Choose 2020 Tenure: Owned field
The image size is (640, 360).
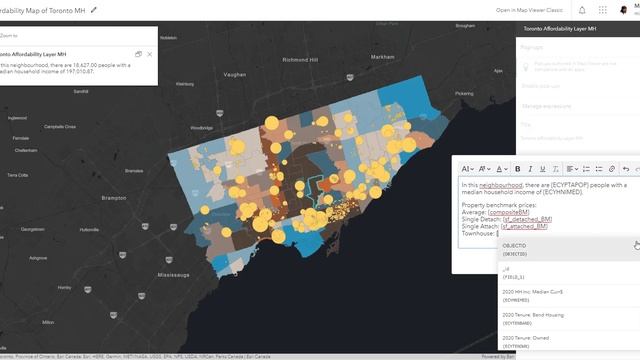click(569, 341)
